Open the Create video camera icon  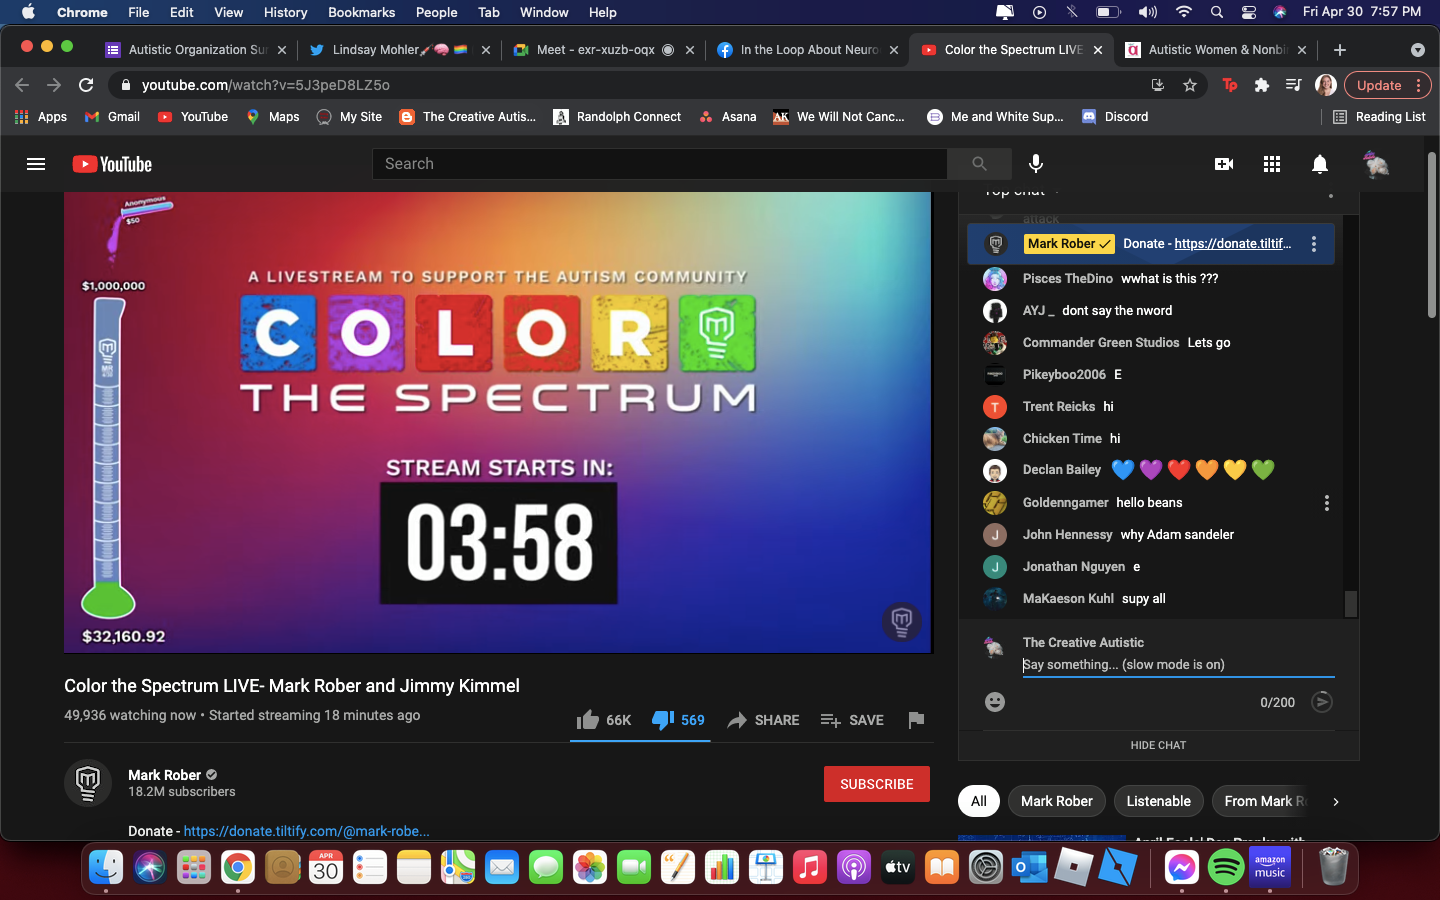[1223, 164]
